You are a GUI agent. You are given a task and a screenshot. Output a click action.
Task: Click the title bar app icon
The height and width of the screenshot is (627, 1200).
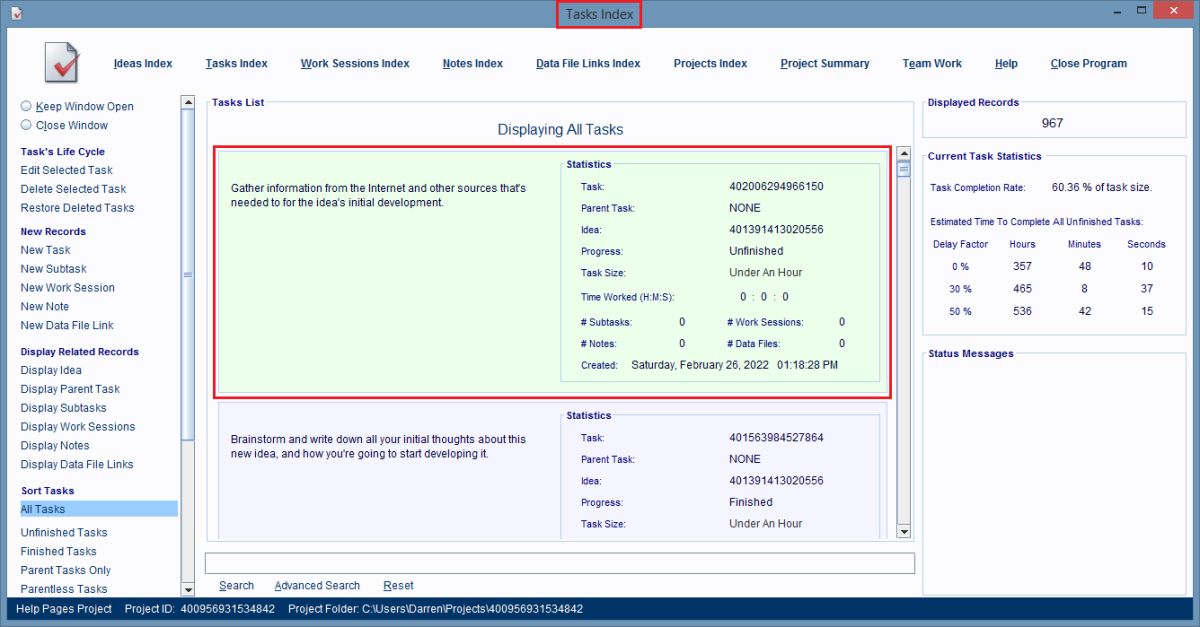[16, 13]
